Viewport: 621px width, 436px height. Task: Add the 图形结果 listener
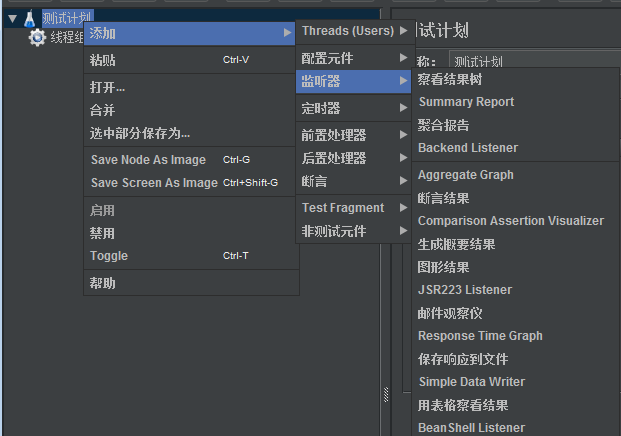pyautogui.click(x=516, y=267)
